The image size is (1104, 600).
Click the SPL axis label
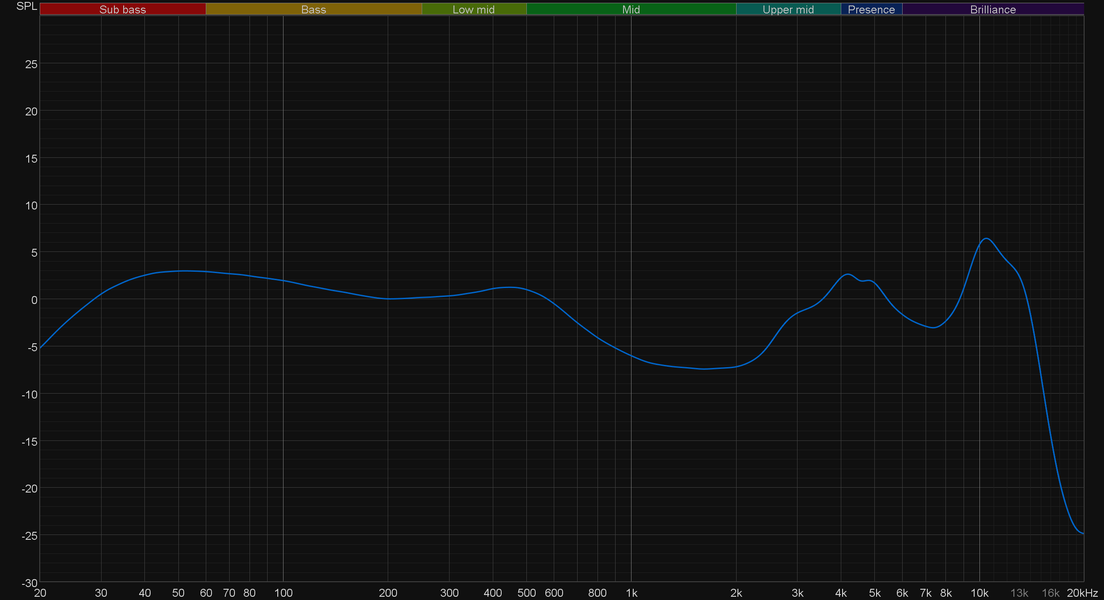pos(26,6)
